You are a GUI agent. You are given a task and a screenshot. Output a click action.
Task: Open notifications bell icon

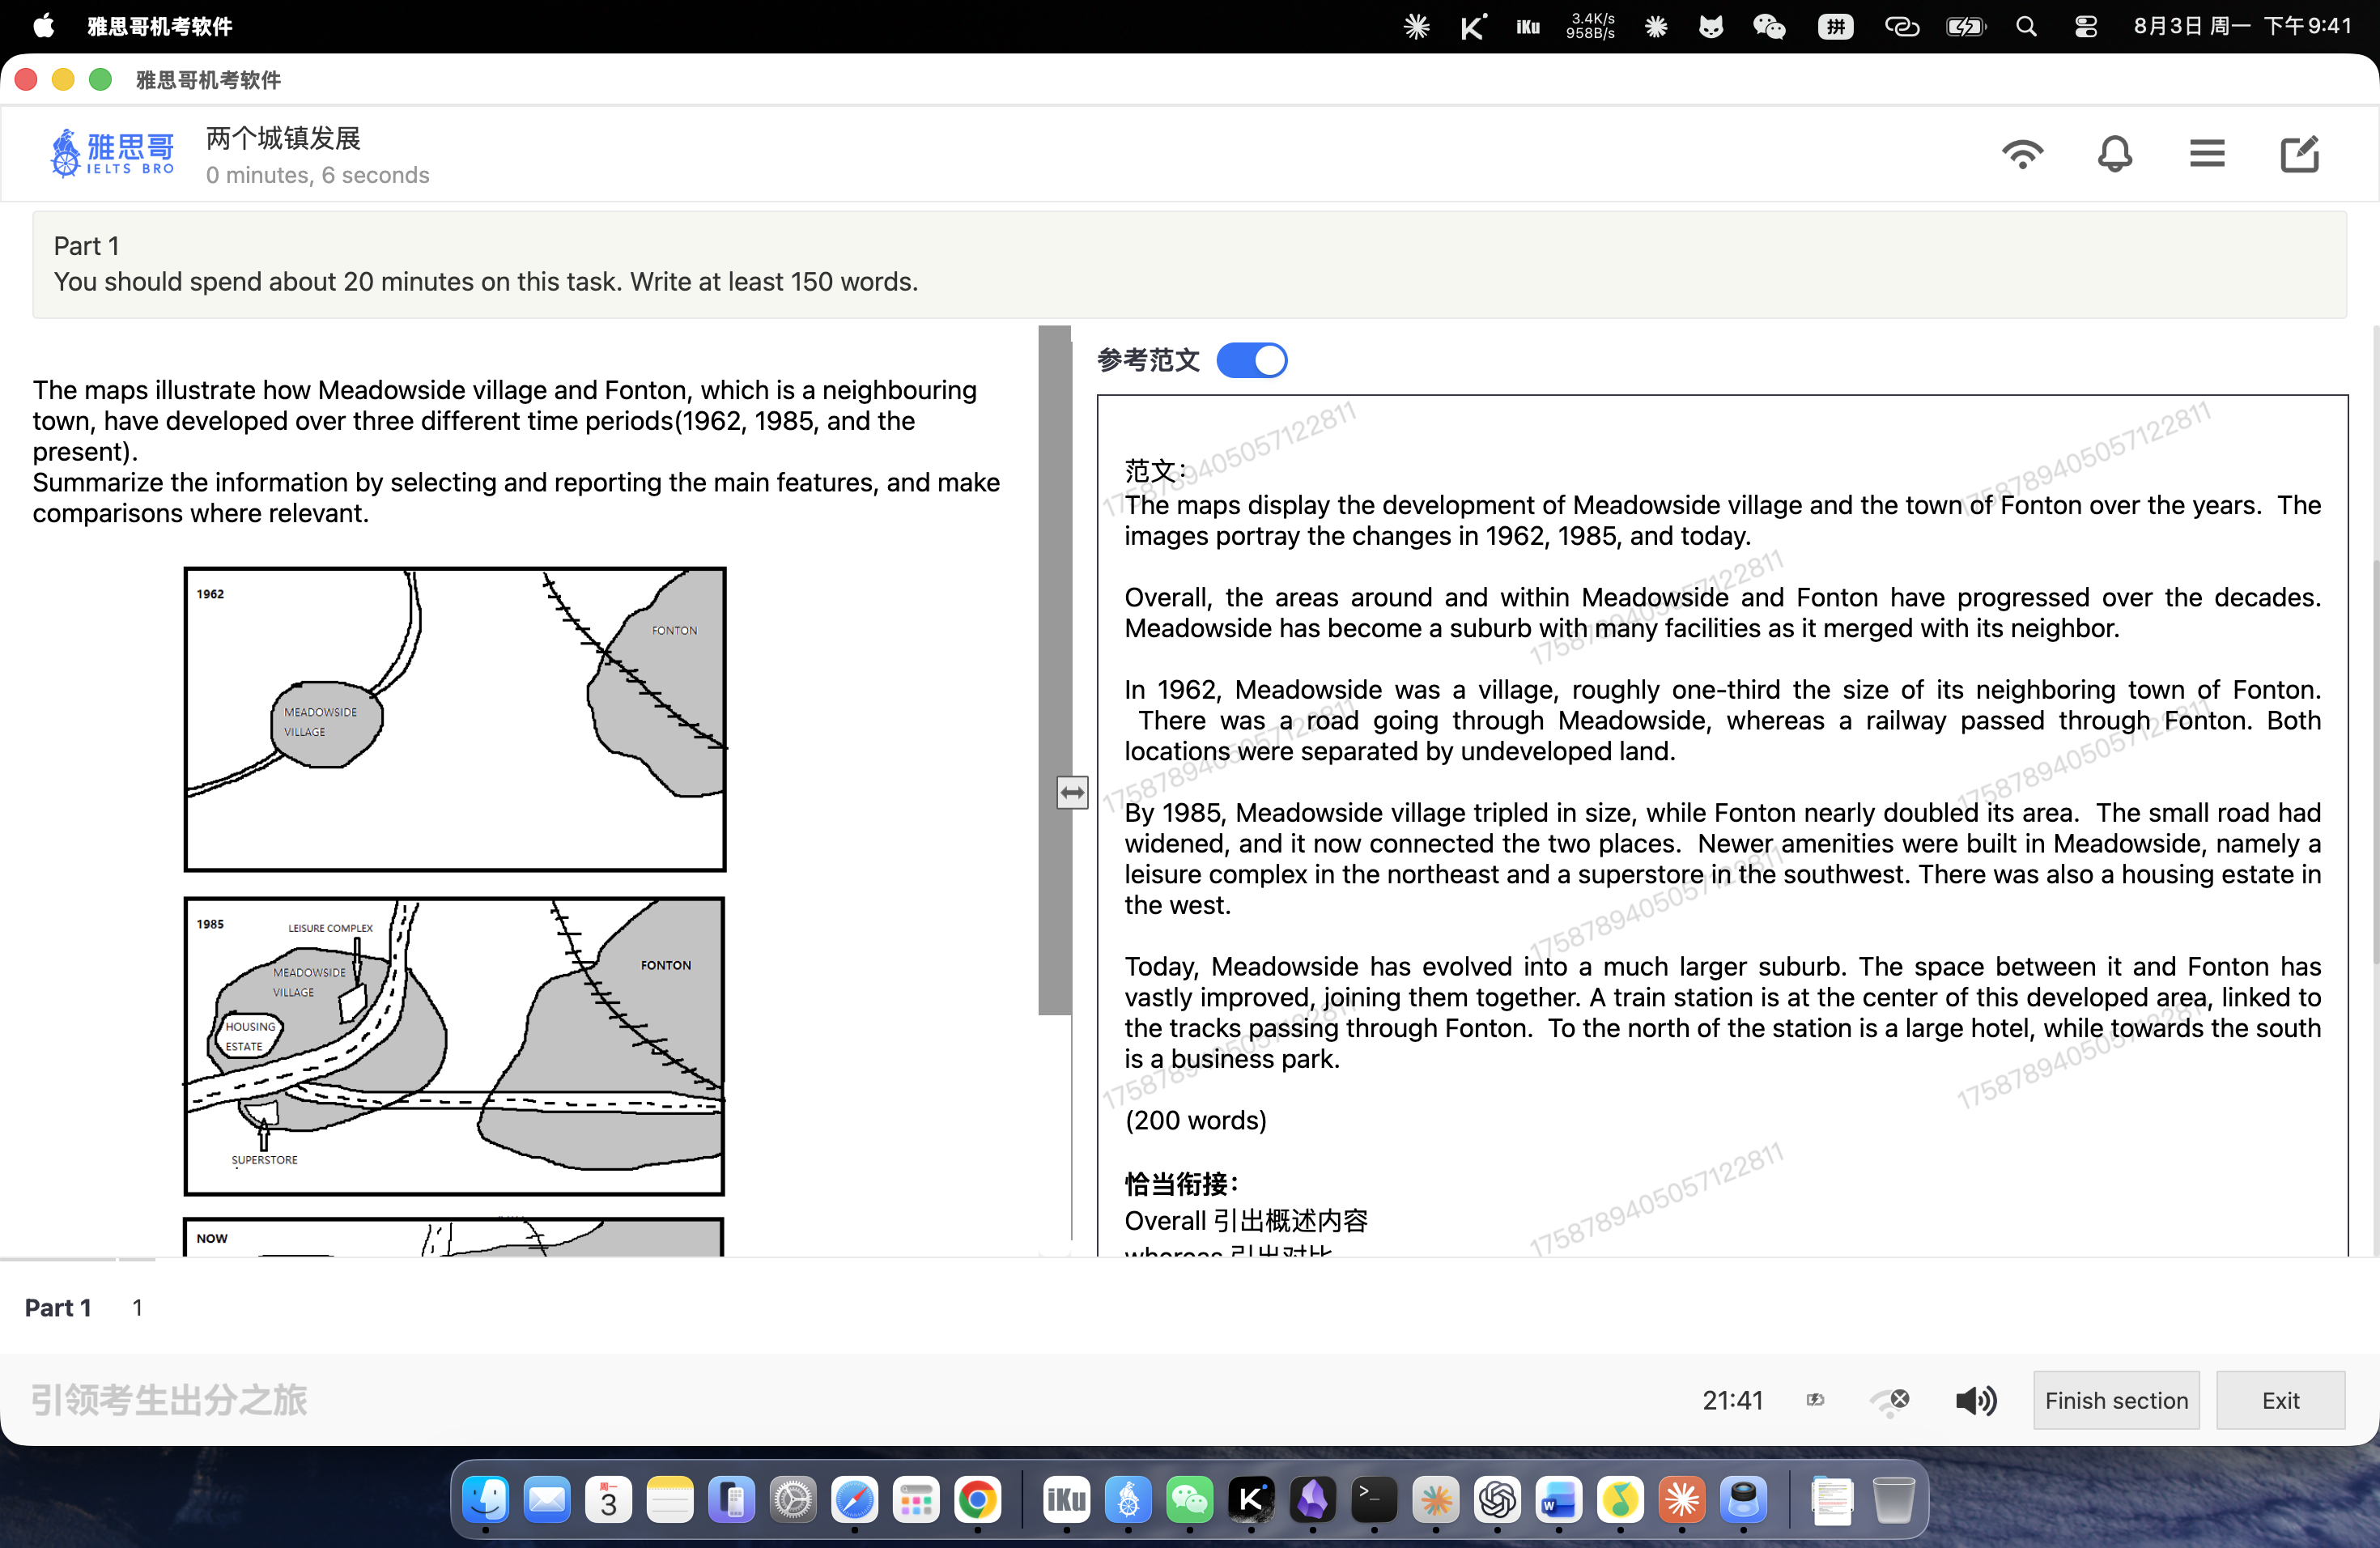coord(2114,154)
